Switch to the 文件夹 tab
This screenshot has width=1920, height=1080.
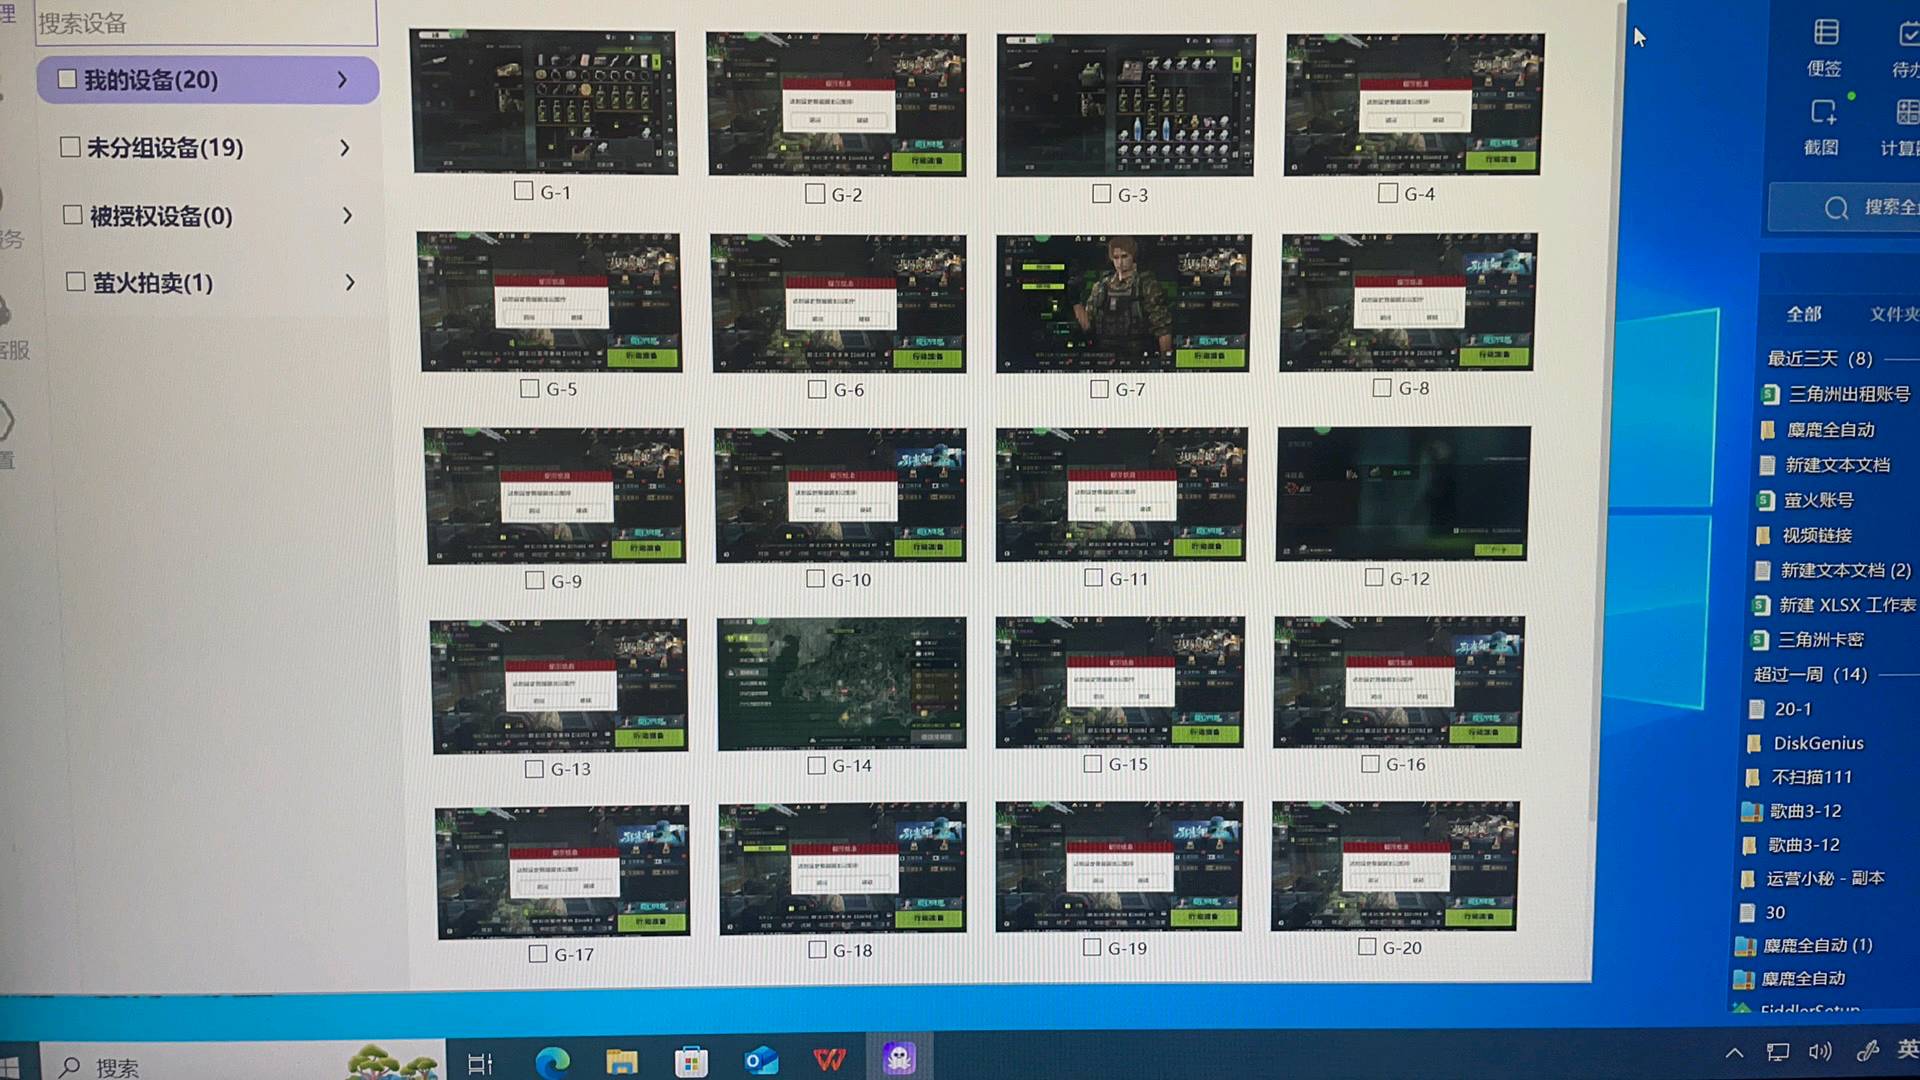tap(1895, 314)
